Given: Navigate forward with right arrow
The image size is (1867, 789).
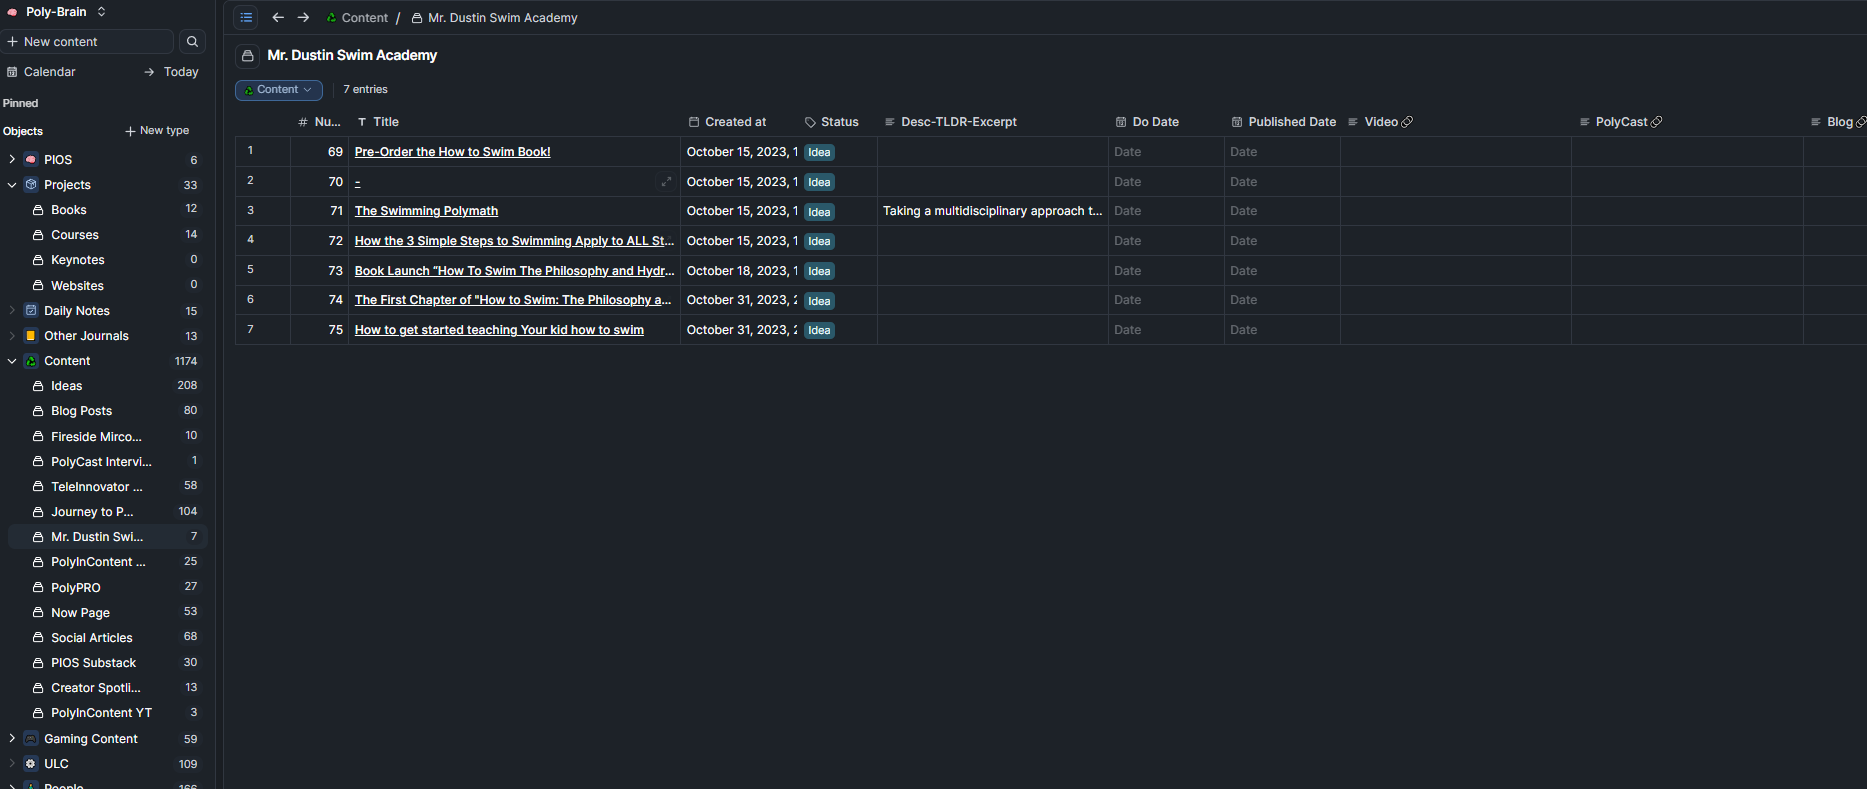Looking at the screenshot, I should pyautogui.click(x=303, y=17).
